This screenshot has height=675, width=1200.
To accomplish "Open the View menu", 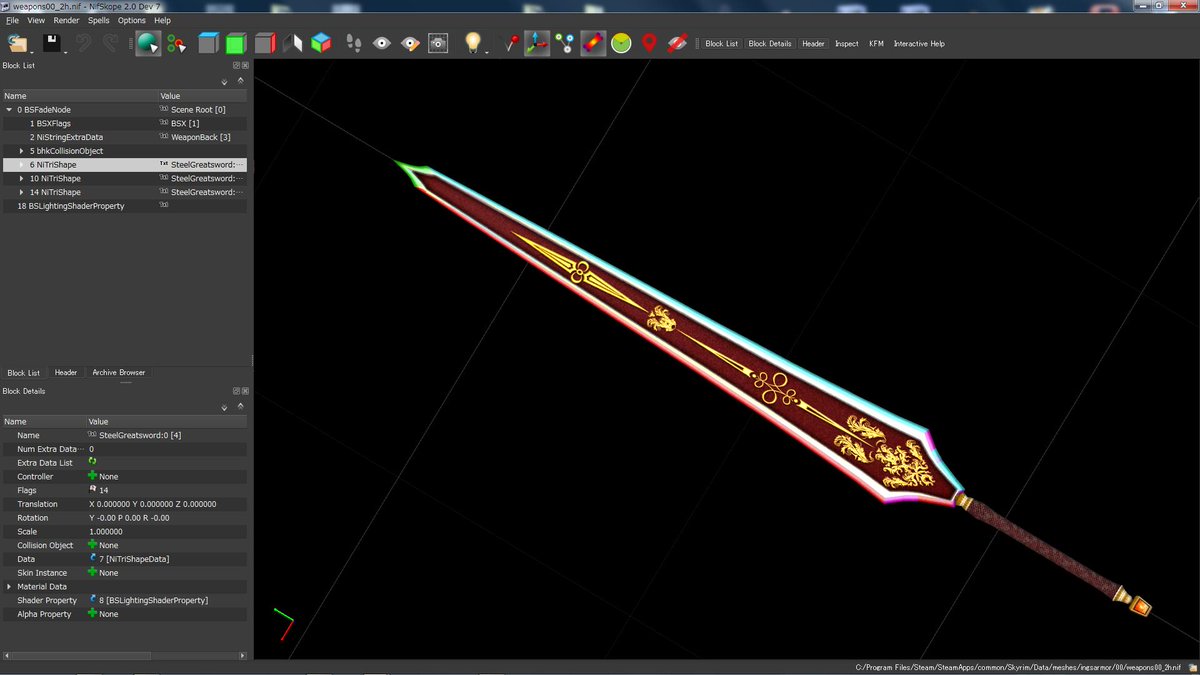I will pos(36,20).
